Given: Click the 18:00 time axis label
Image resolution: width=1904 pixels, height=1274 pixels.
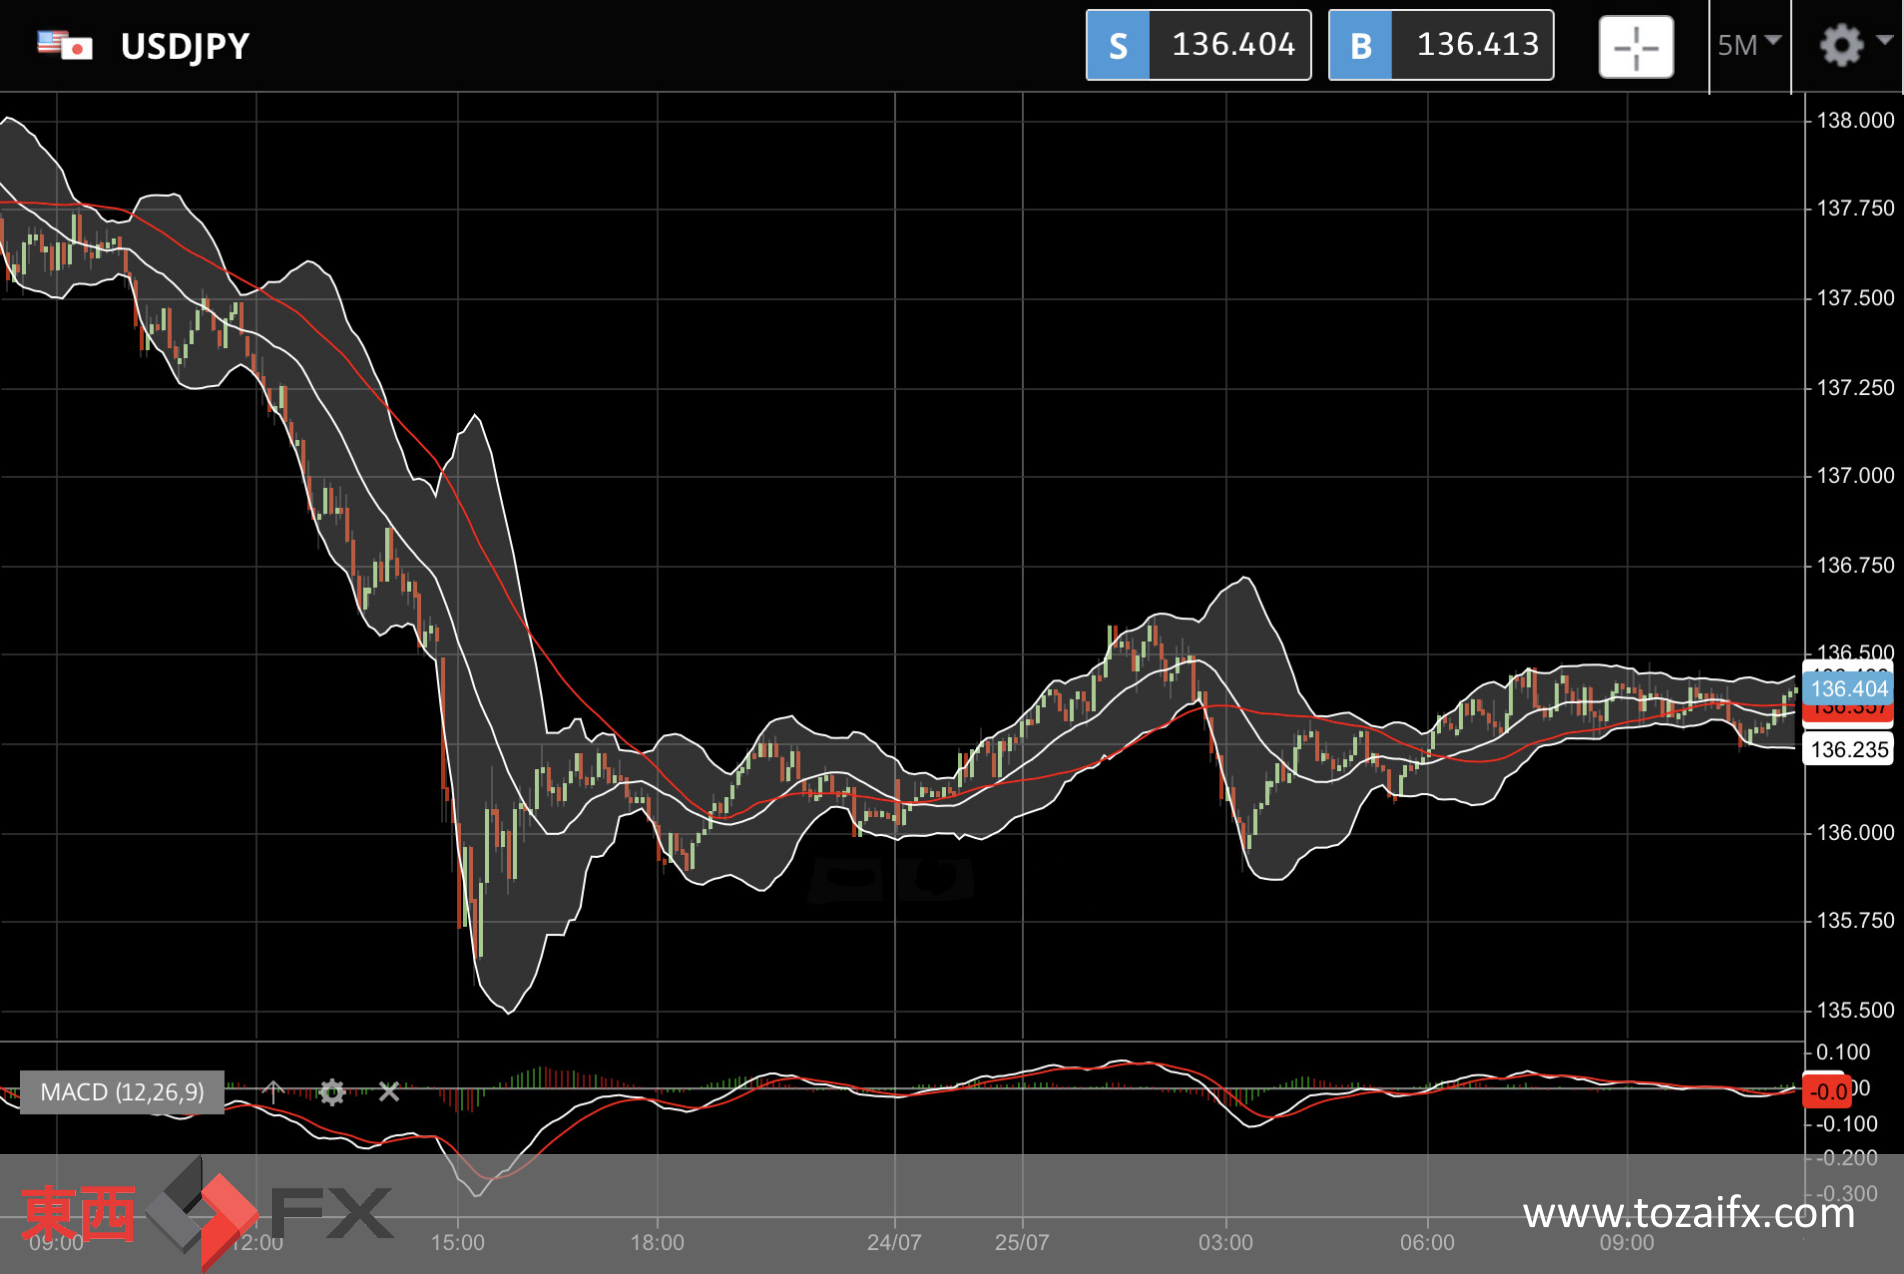Looking at the screenshot, I should 657,1242.
